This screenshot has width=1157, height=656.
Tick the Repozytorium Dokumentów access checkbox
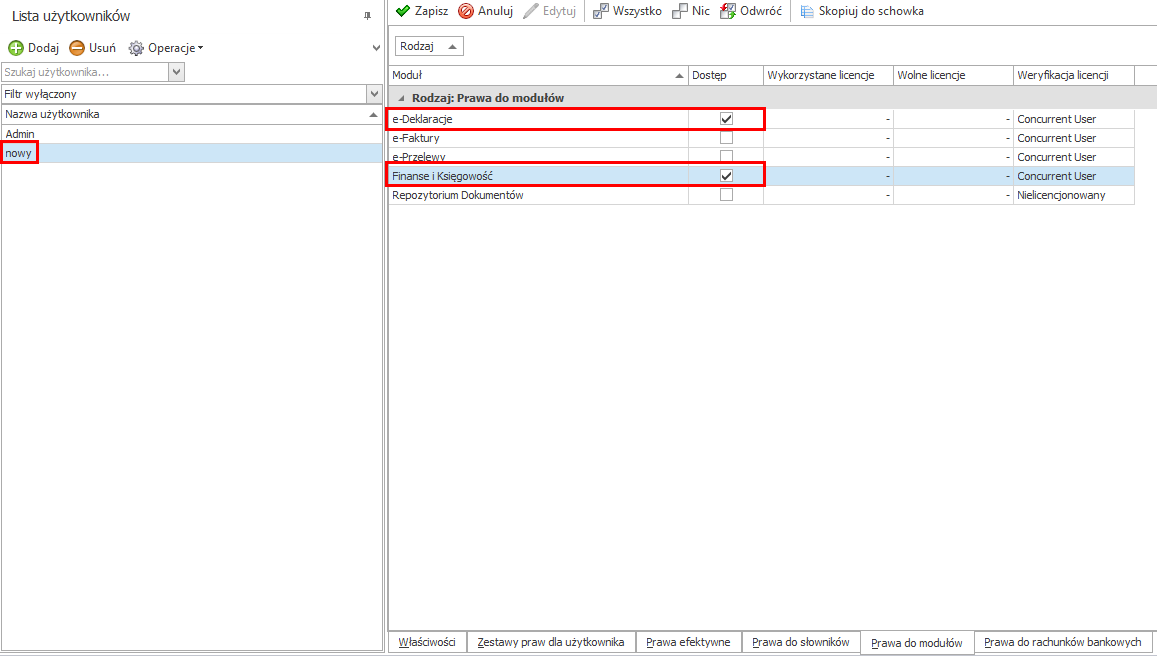coord(726,195)
